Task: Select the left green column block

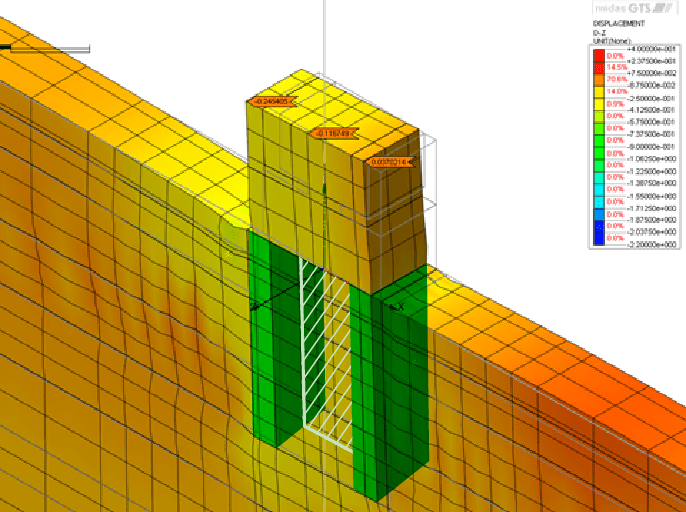Action: pyautogui.click(x=268, y=350)
